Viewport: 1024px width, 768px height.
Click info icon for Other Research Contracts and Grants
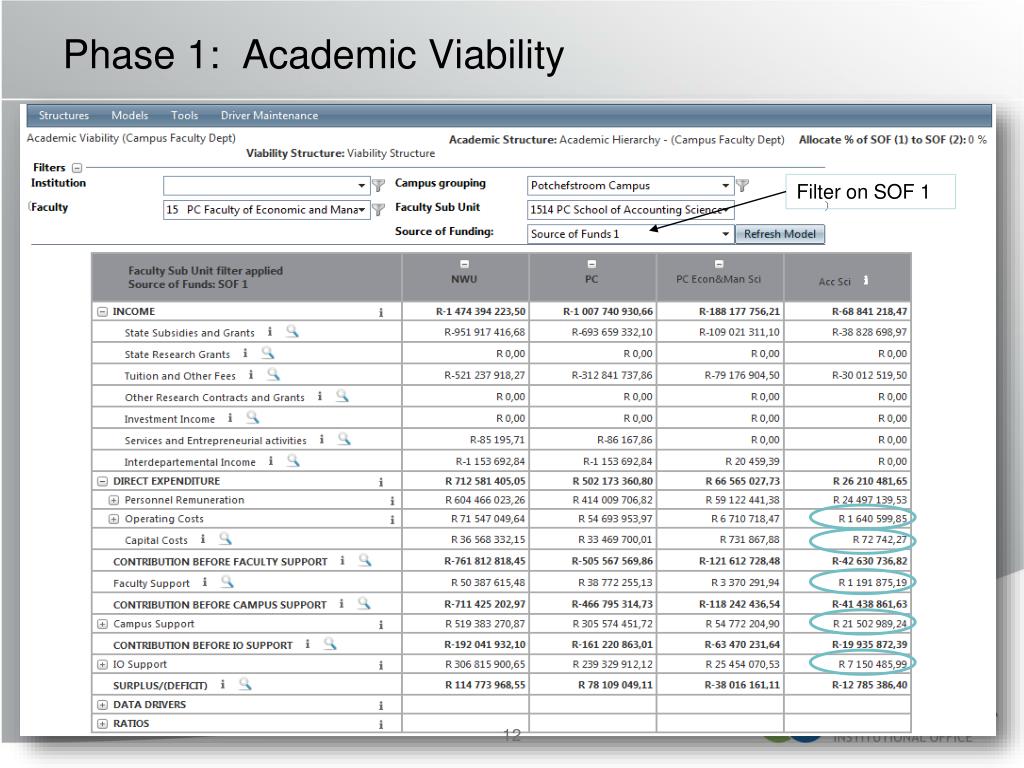click(x=320, y=396)
